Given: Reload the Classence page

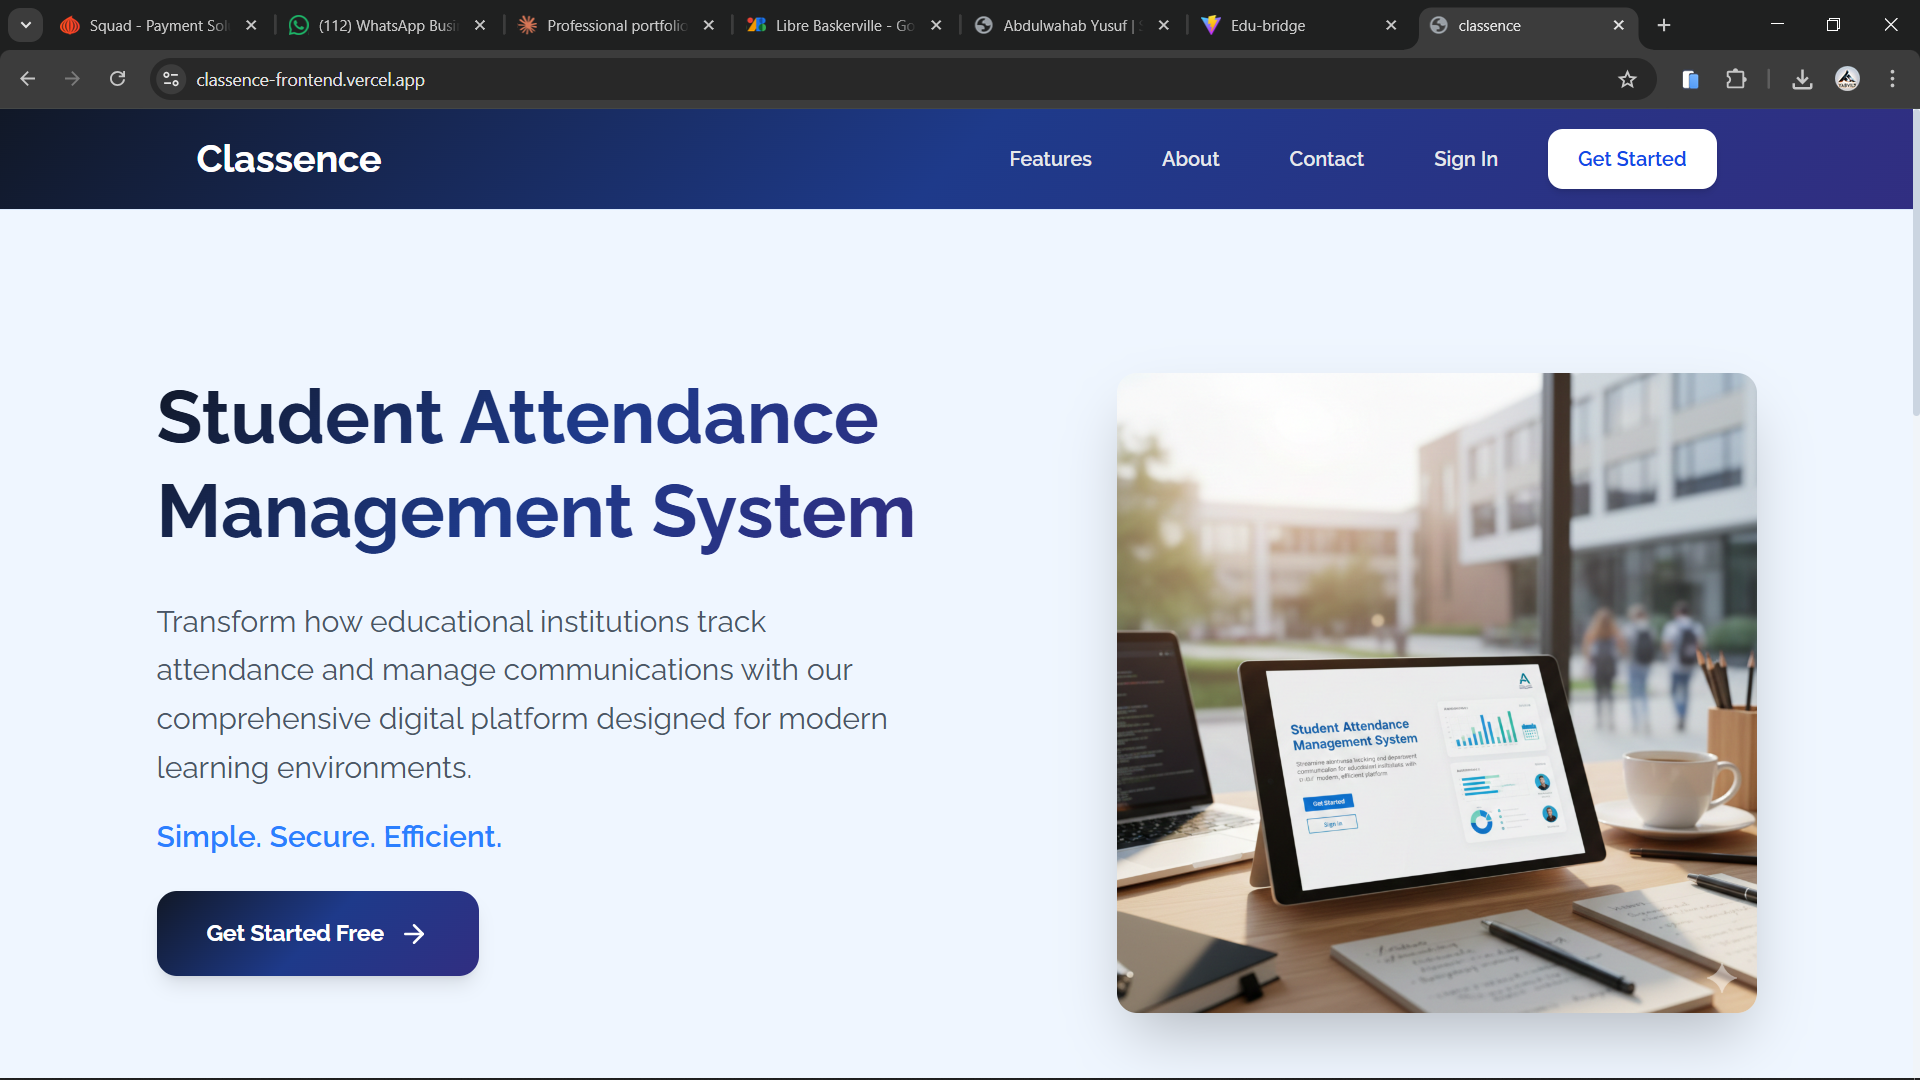Looking at the screenshot, I should tap(117, 79).
